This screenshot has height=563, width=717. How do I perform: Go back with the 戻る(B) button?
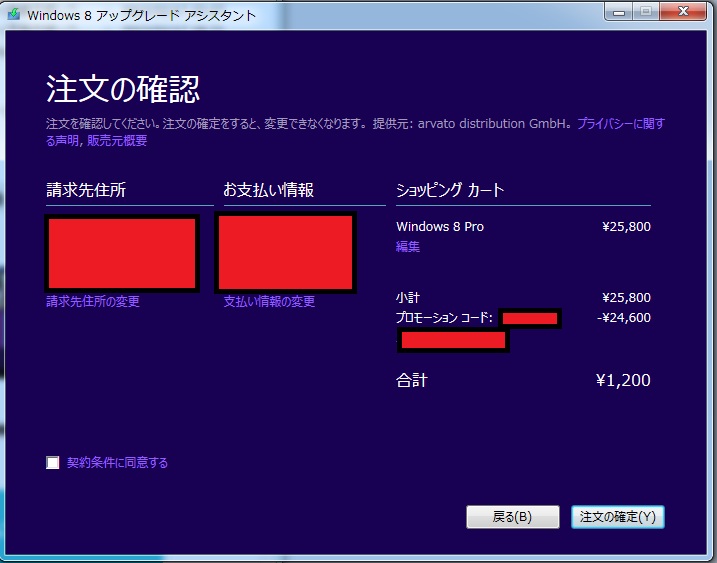click(513, 517)
